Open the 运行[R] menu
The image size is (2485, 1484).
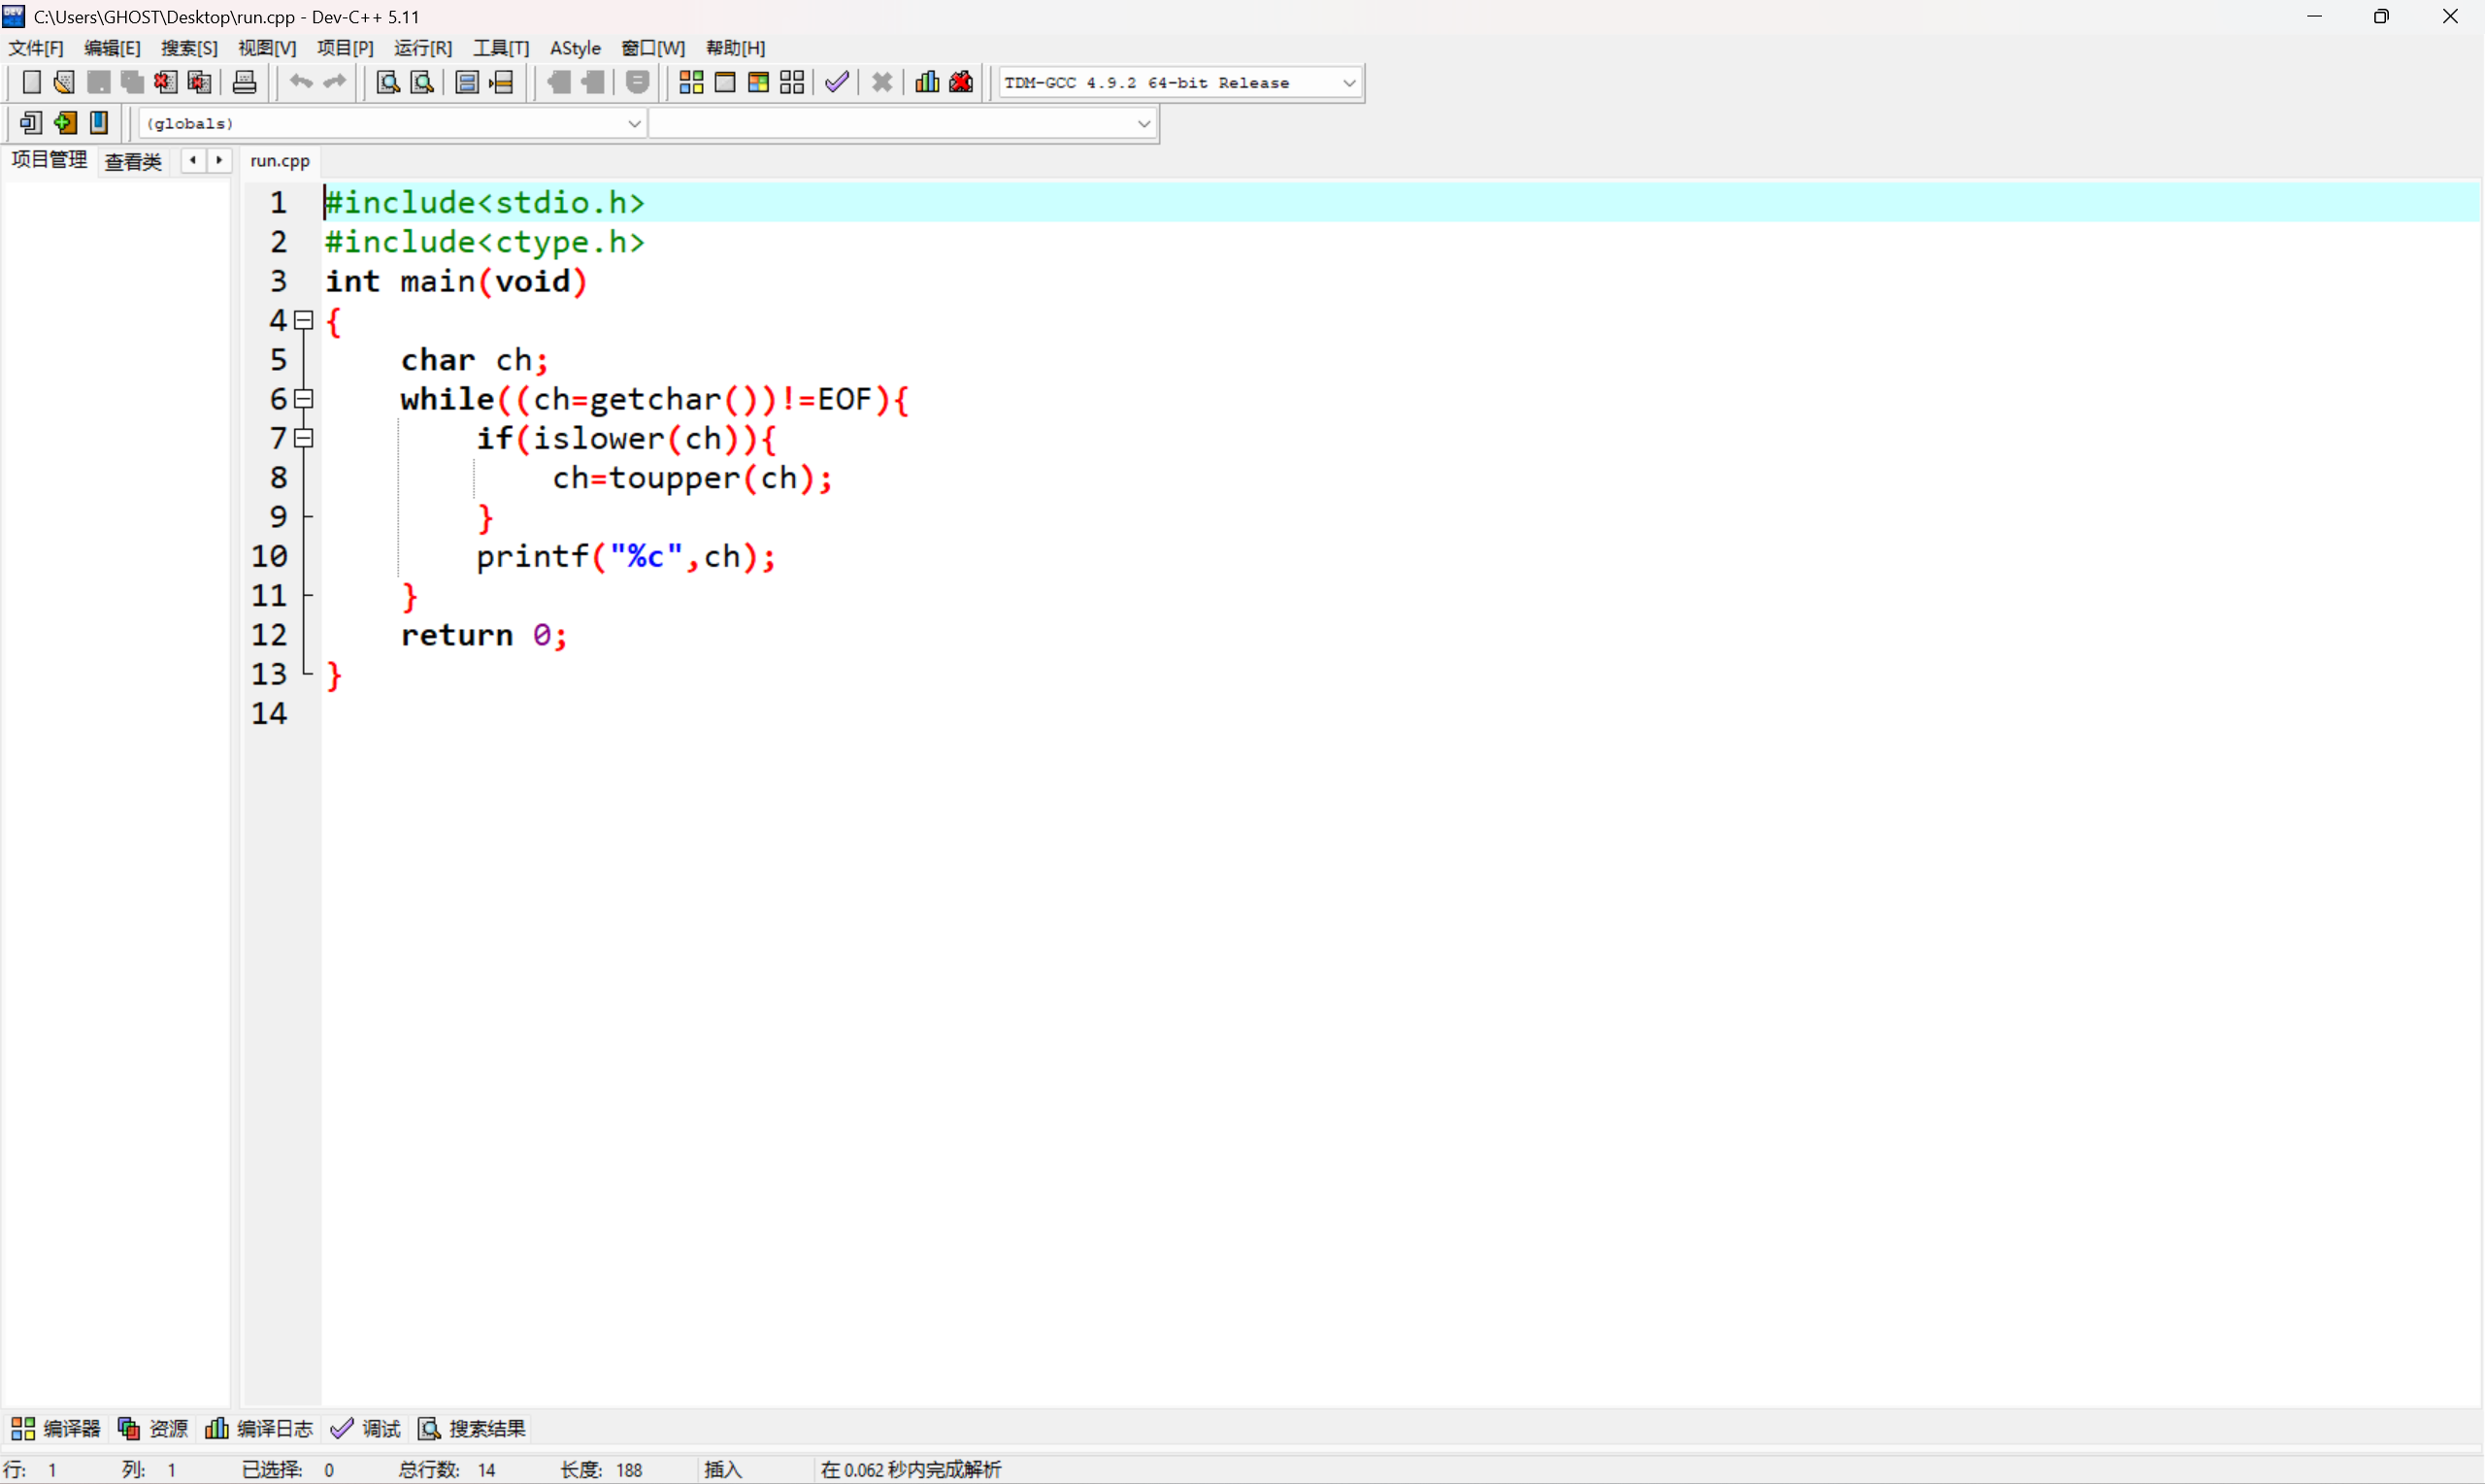(422, 48)
